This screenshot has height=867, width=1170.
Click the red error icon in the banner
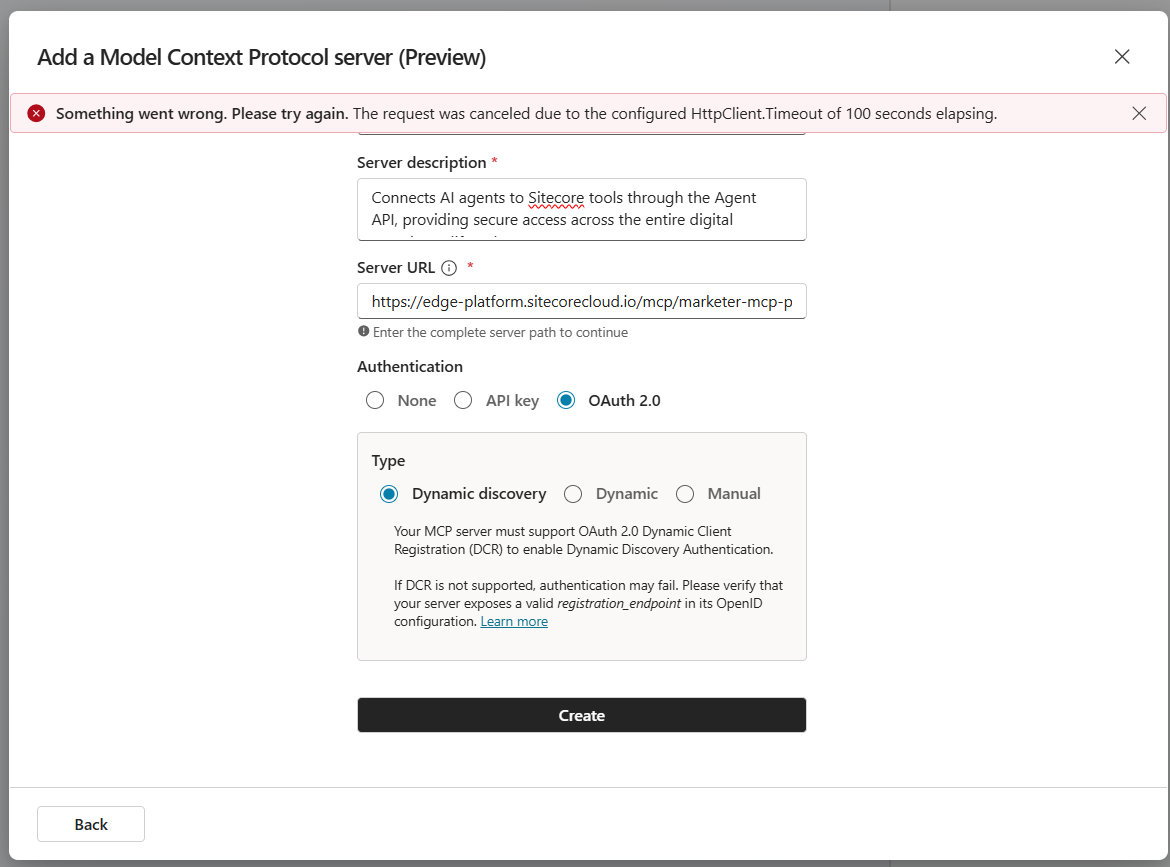pyautogui.click(x=36, y=113)
